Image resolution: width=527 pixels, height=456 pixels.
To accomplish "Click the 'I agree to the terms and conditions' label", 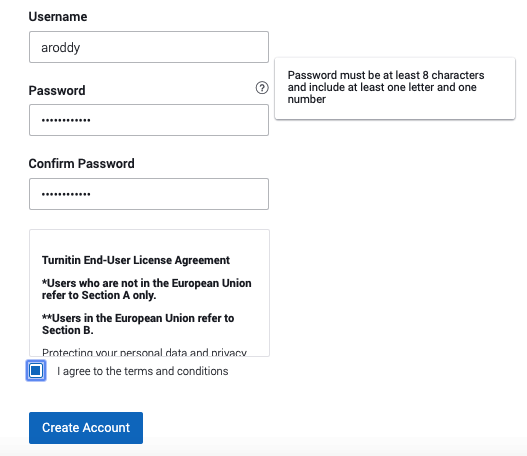I will pos(143,371).
